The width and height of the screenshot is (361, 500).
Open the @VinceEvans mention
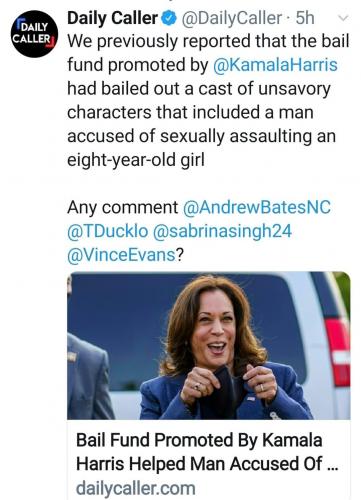coord(121,255)
